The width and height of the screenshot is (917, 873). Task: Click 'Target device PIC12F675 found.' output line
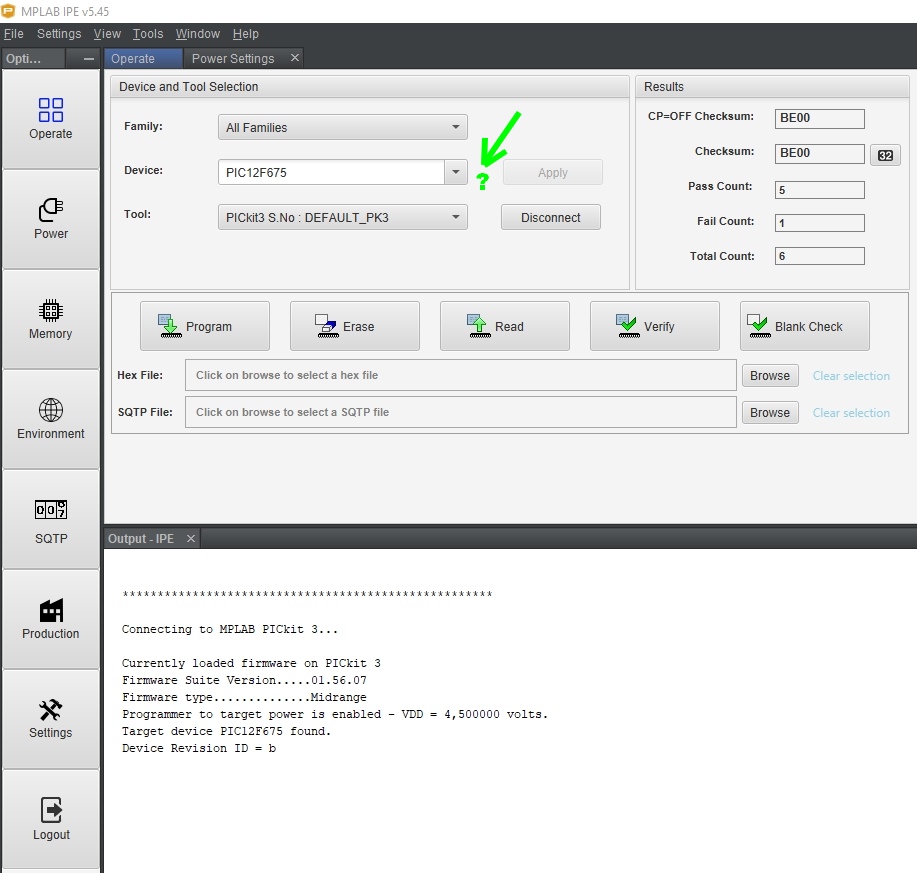click(226, 731)
